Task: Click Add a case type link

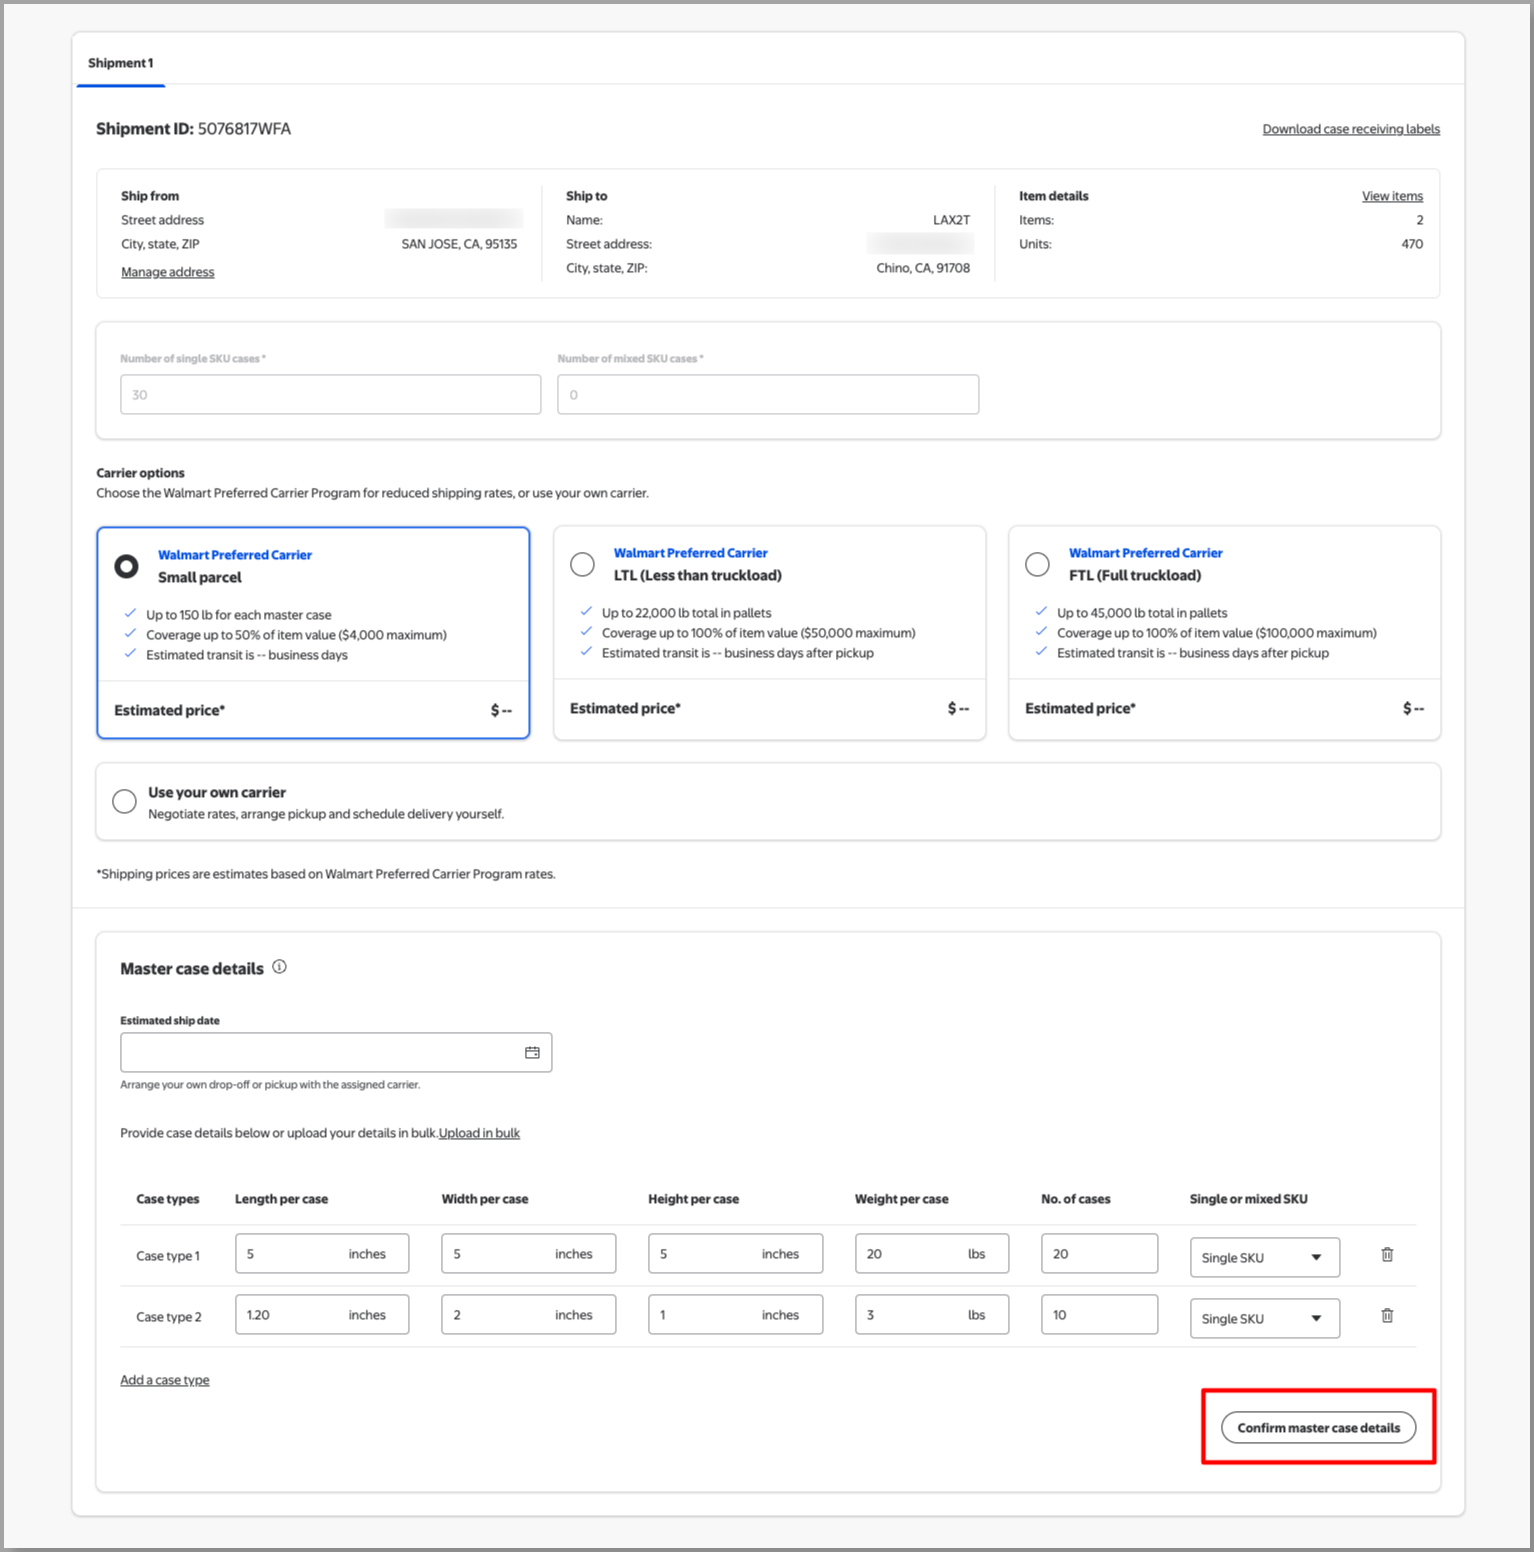Action: click(x=165, y=1380)
